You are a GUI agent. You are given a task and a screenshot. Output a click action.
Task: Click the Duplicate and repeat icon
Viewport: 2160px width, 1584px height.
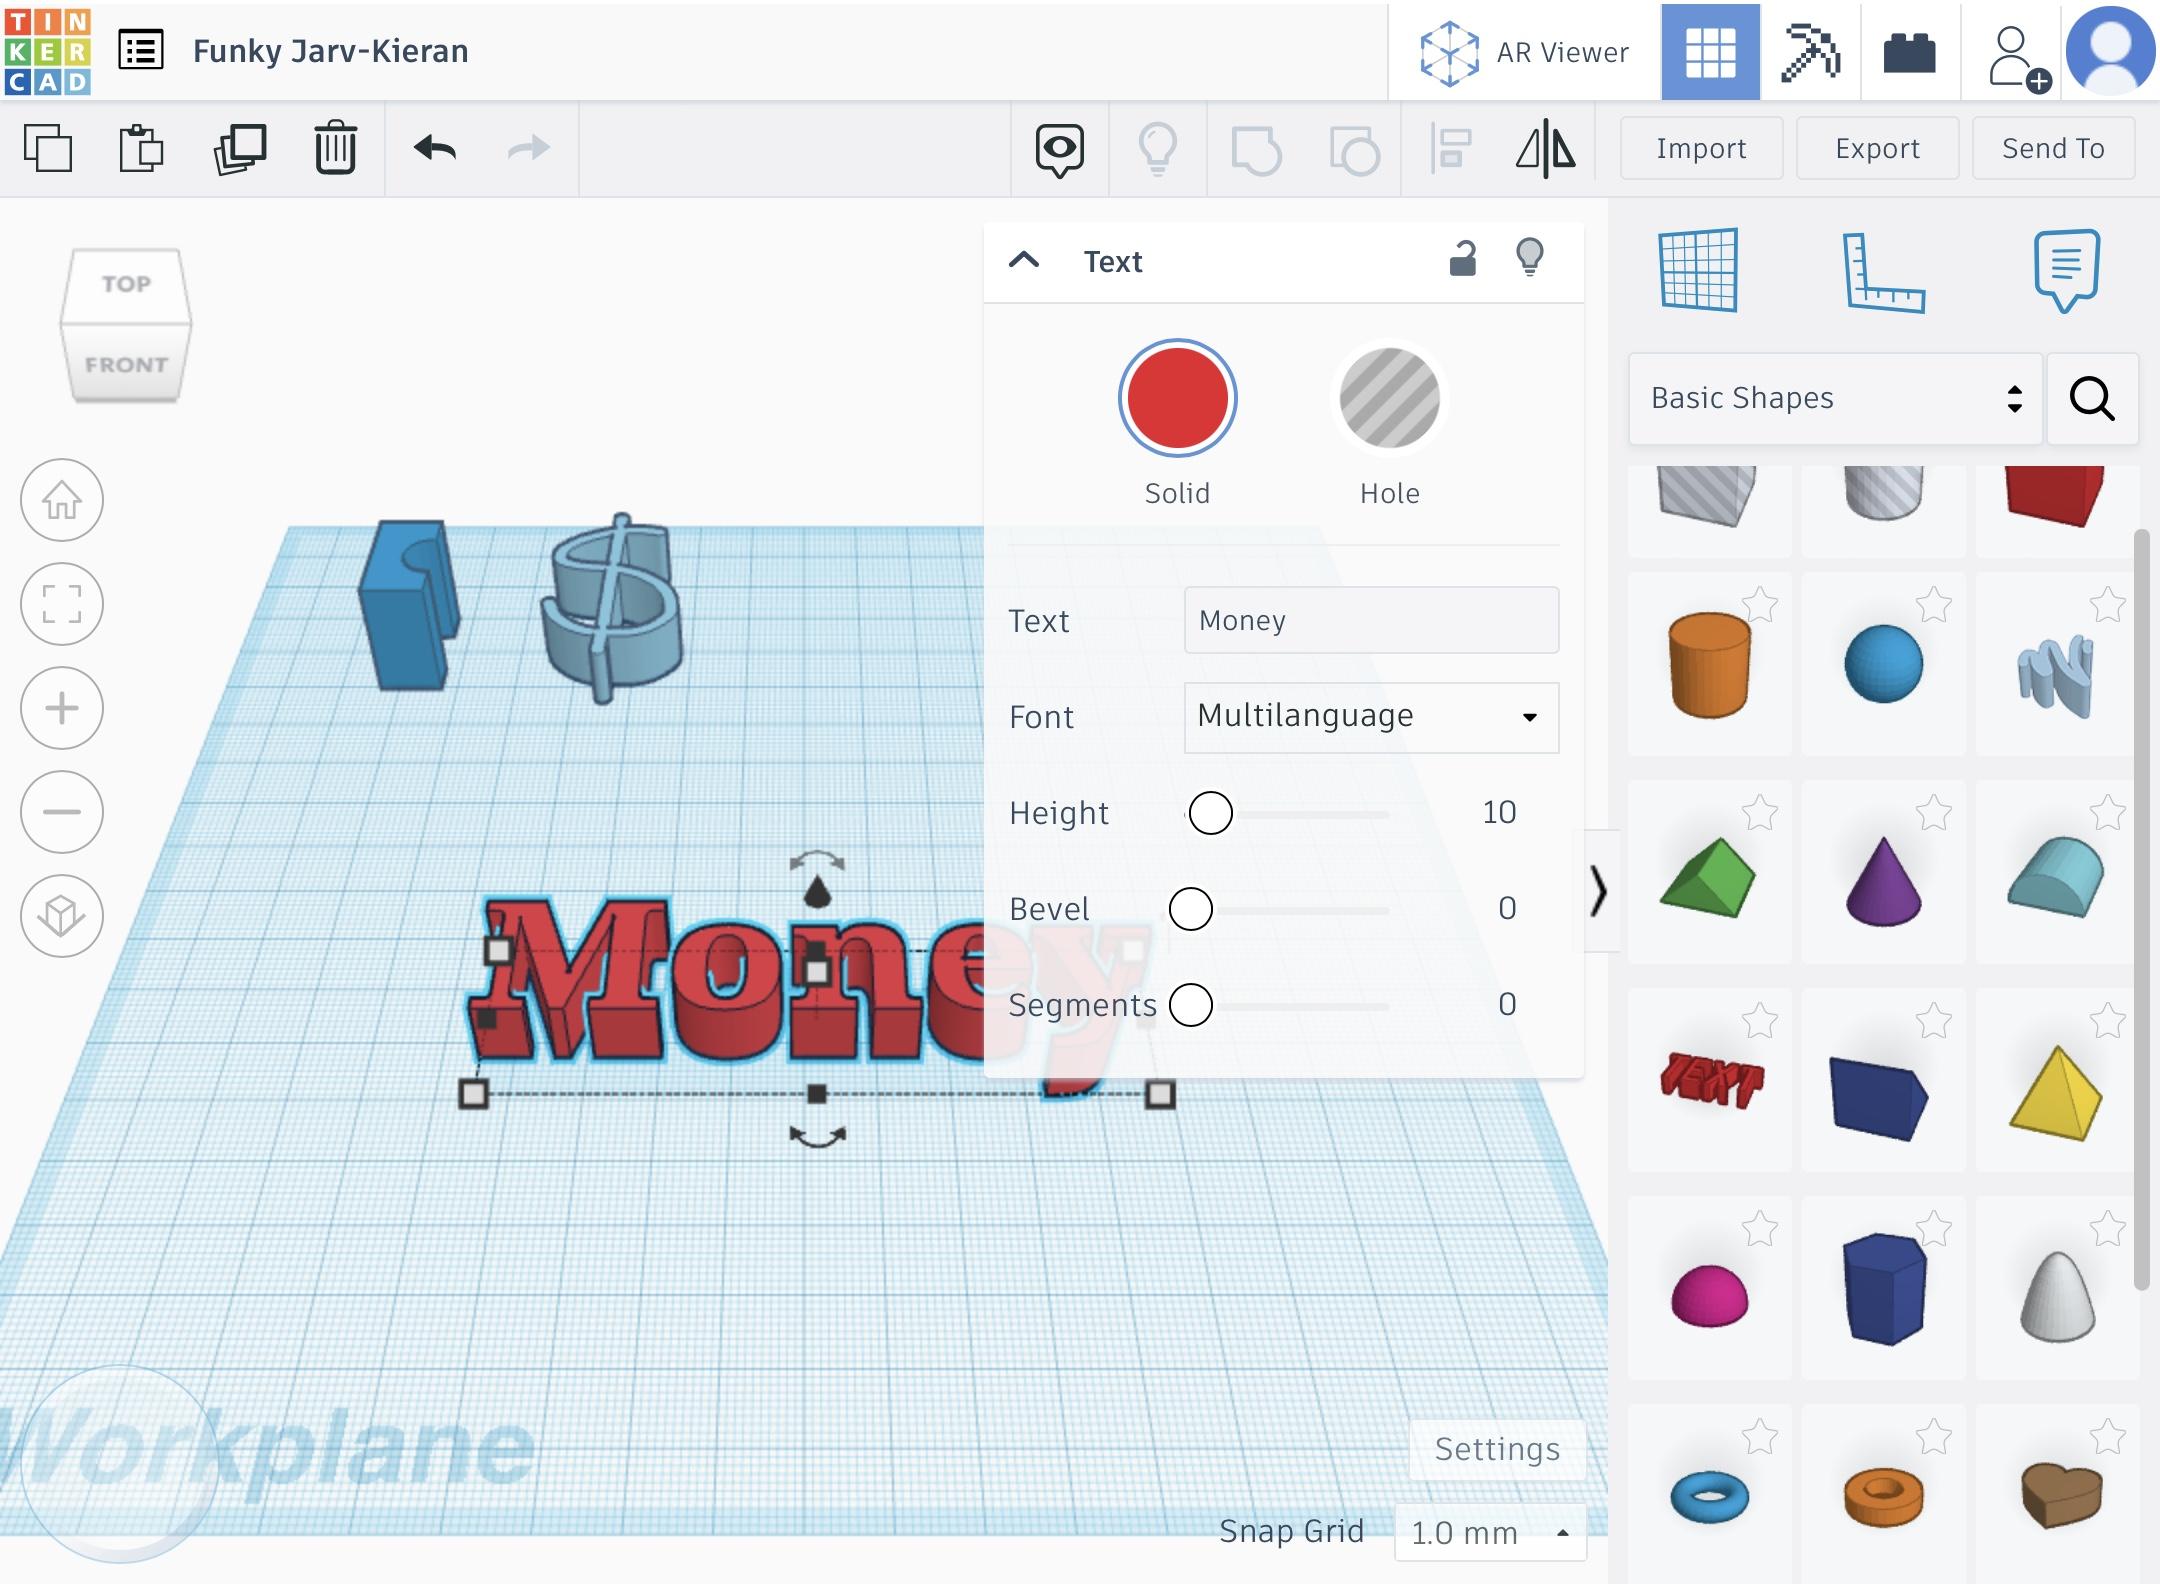(240, 148)
